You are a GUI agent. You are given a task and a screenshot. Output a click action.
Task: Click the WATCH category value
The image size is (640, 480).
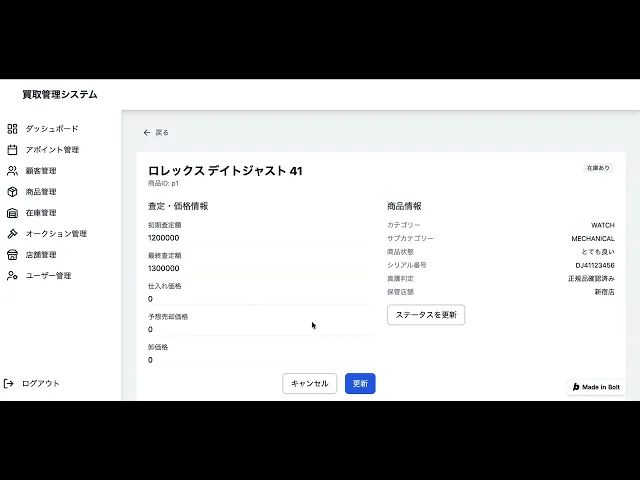click(x=602, y=225)
